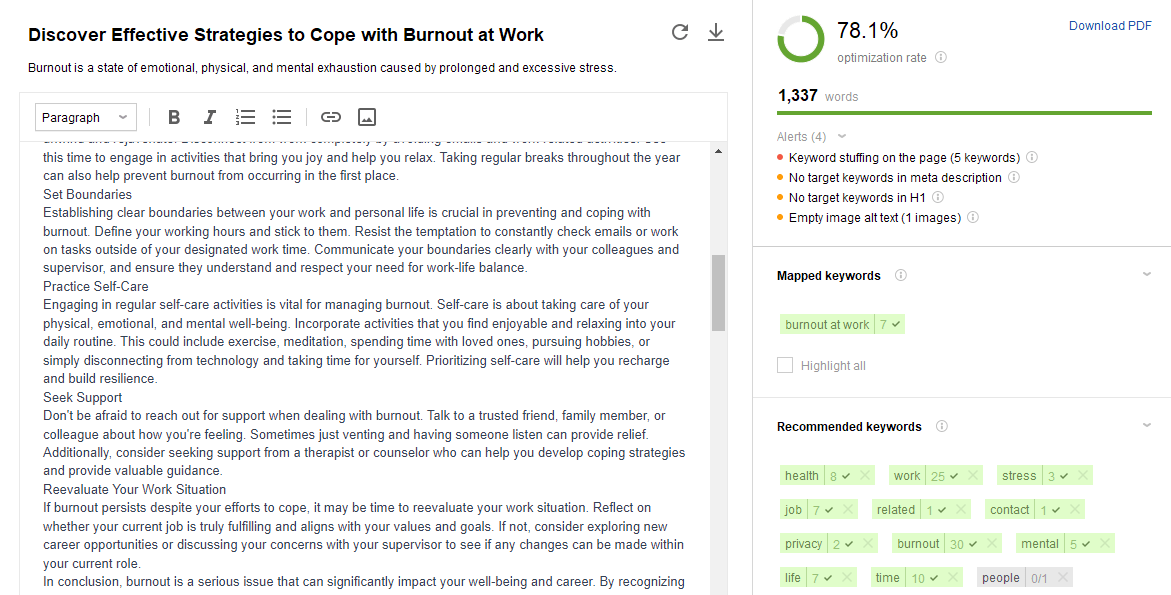
Task: Check the Highlight all checkbox
Action: (x=785, y=365)
